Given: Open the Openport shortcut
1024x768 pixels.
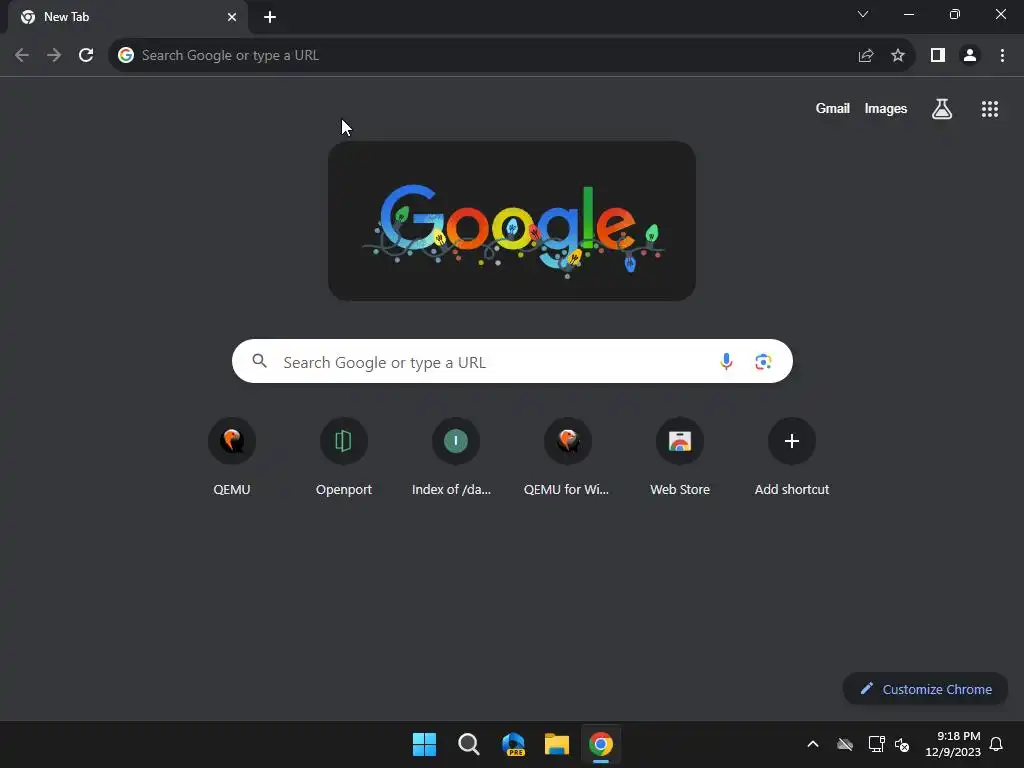Looking at the screenshot, I should coord(344,457).
